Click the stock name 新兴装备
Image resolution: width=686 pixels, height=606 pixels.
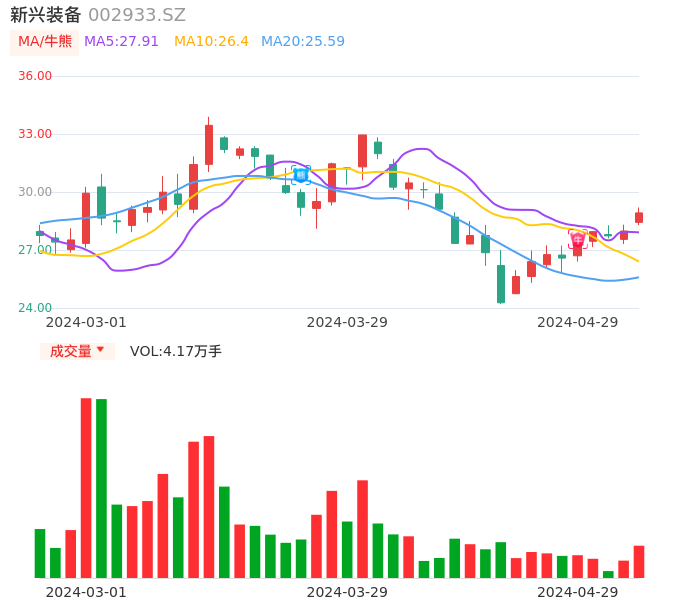[x=45, y=15]
